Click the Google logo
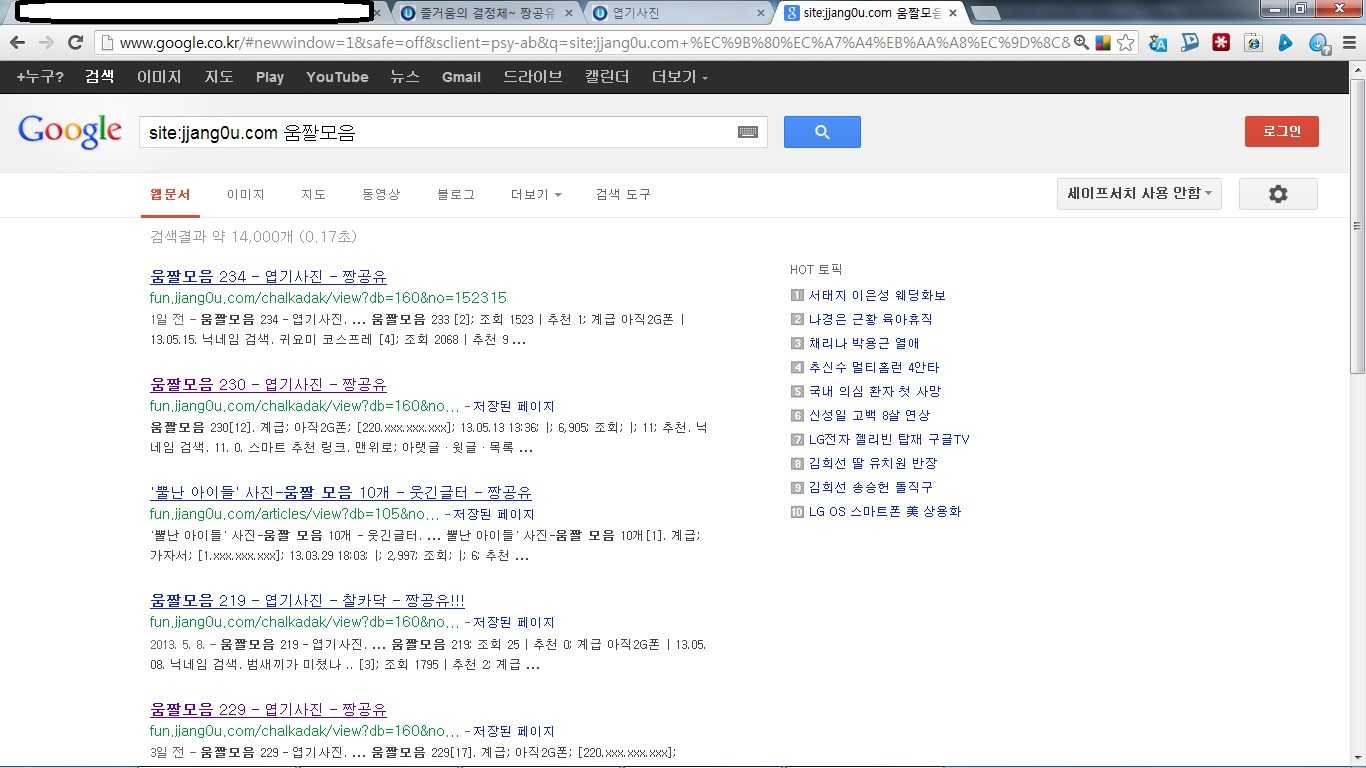This screenshot has height=768, width=1366. (70, 132)
